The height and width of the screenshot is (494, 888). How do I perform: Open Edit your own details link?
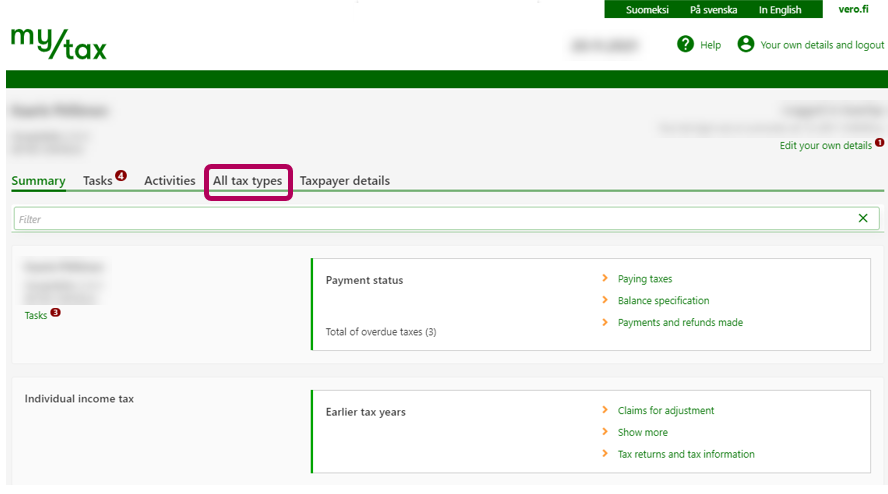pyautogui.click(x=825, y=146)
